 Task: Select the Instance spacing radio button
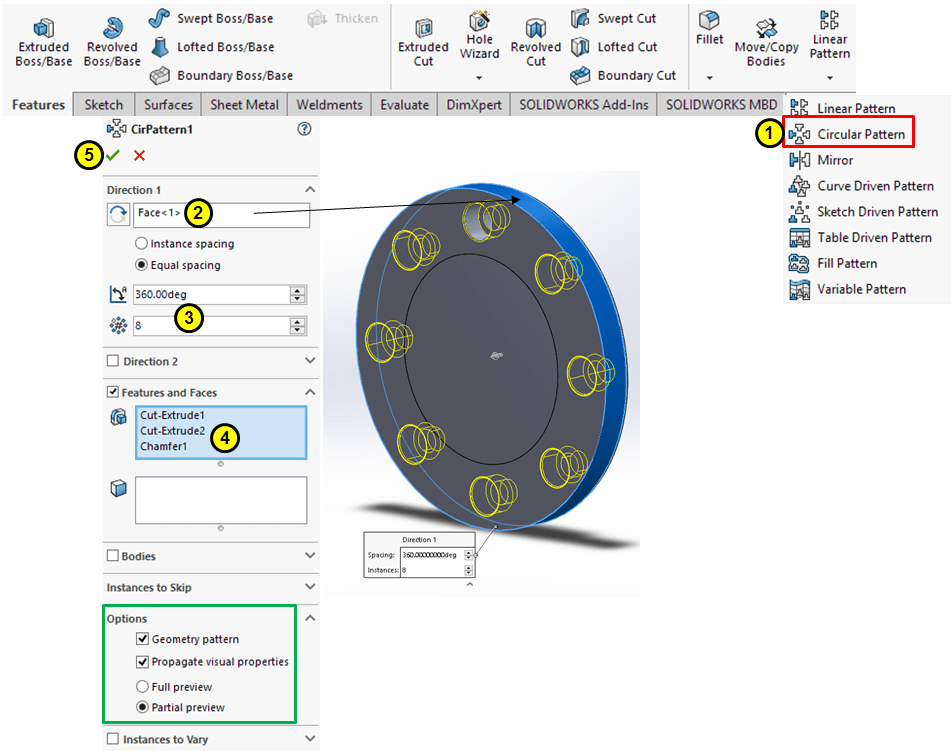(141, 244)
